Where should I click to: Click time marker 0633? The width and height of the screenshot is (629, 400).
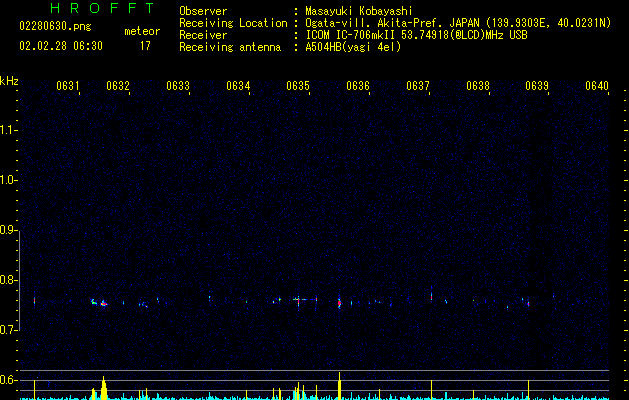click(178, 86)
